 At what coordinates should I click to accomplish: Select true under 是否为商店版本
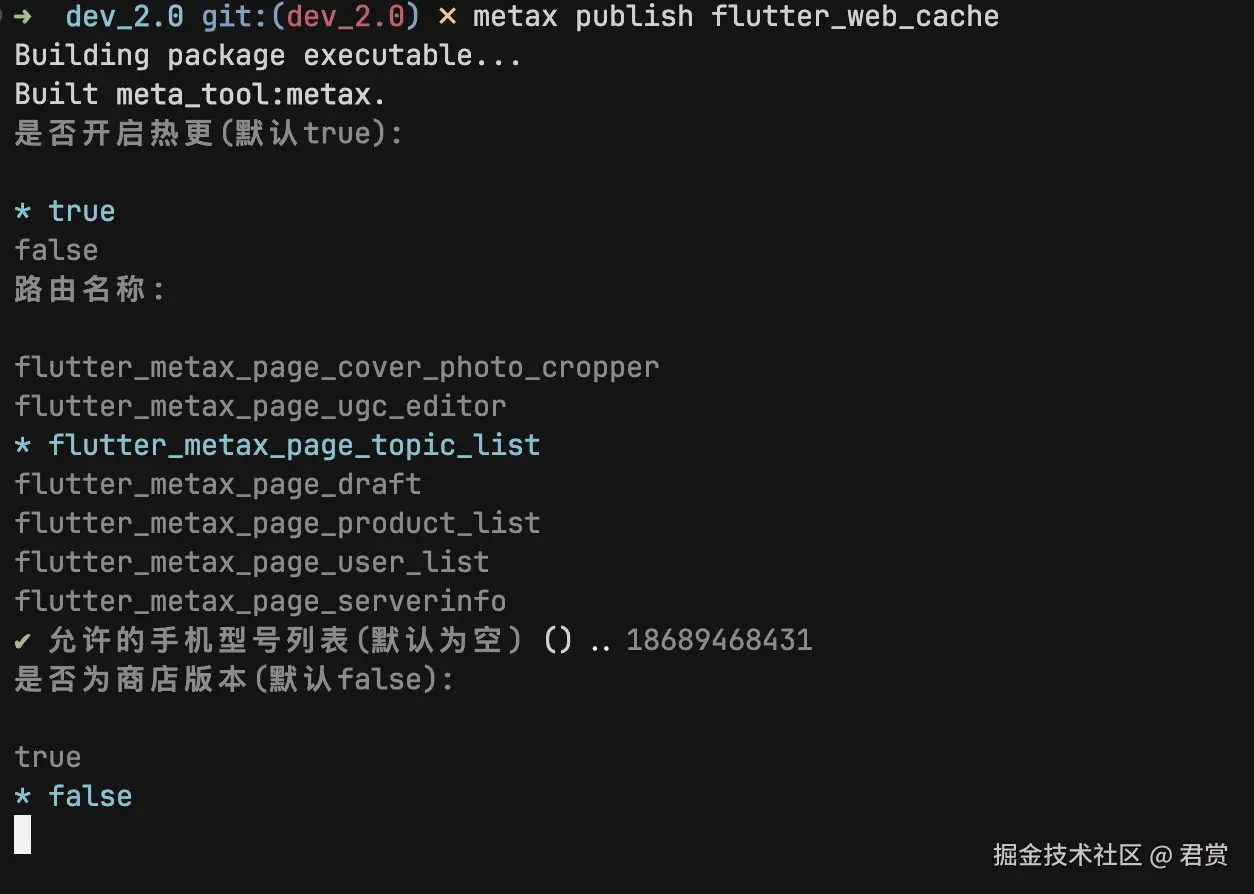pyautogui.click(x=48, y=757)
